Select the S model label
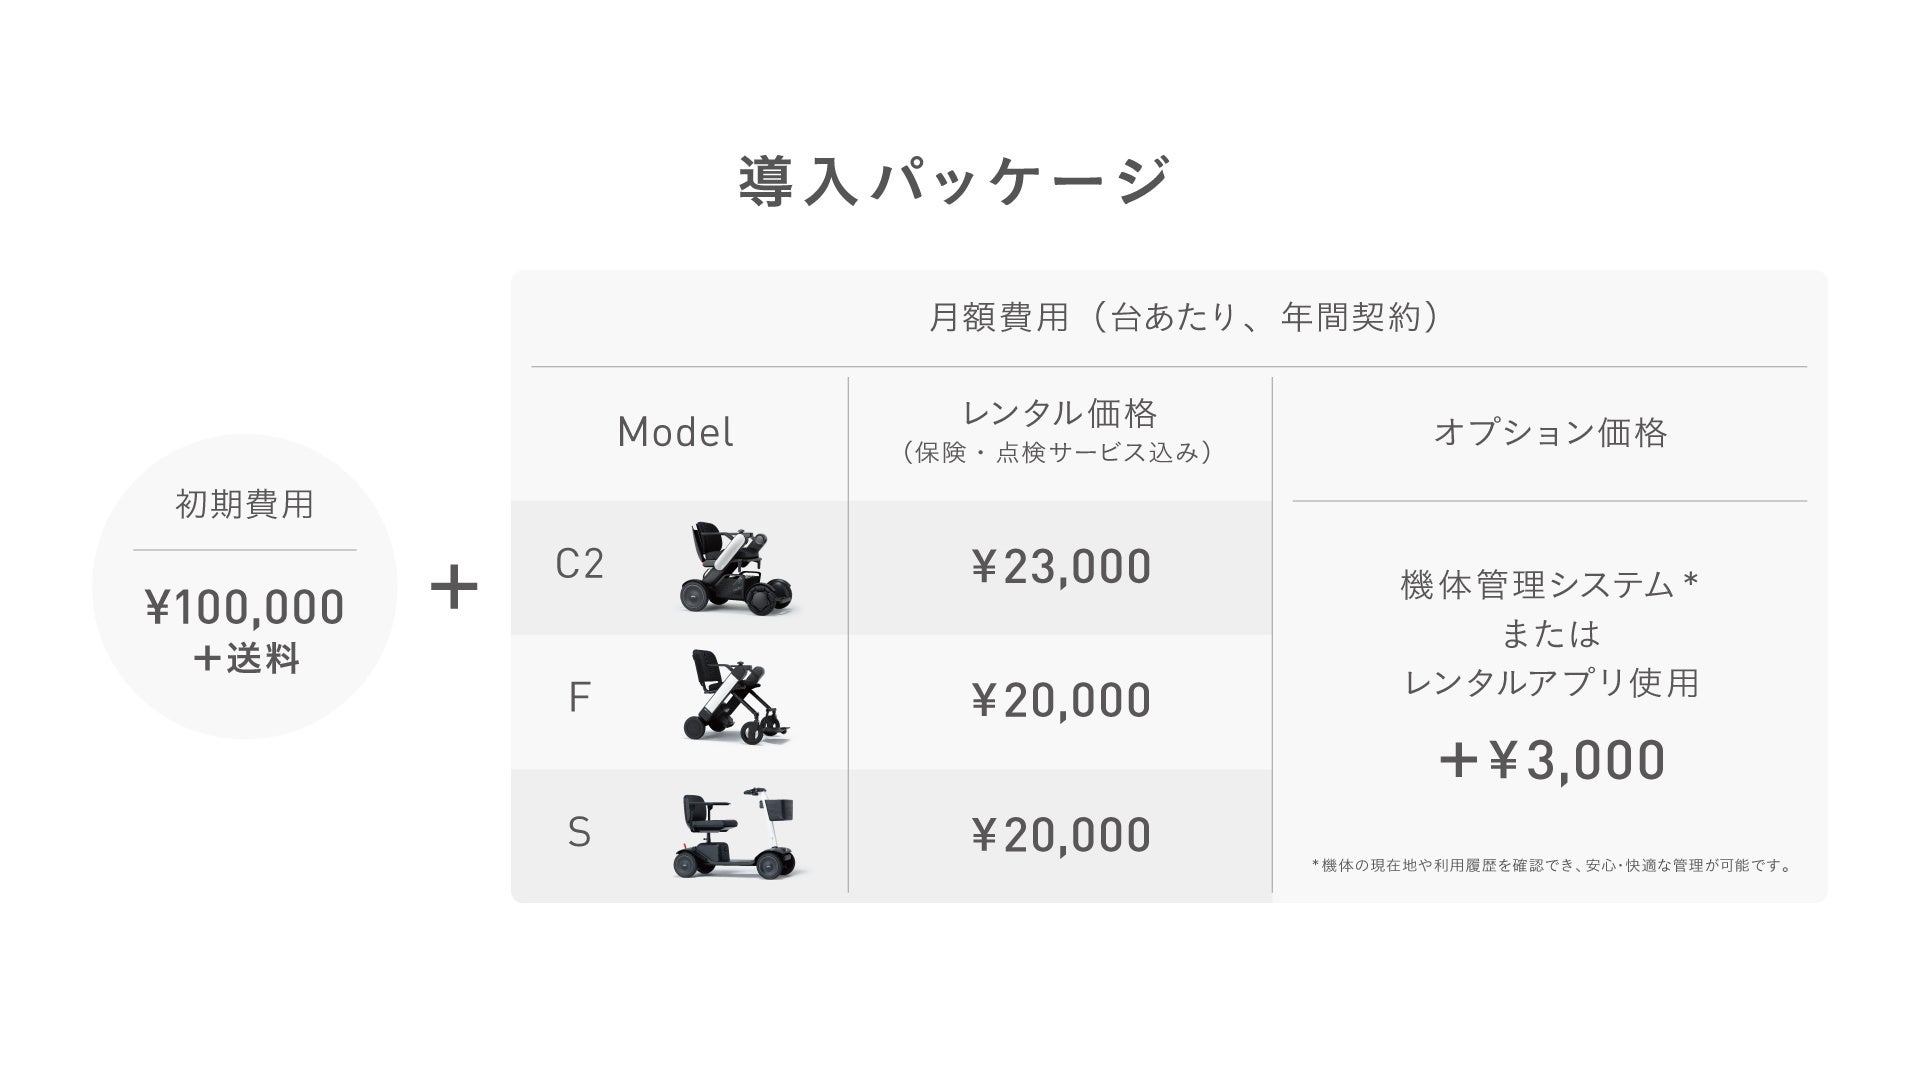 click(579, 832)
